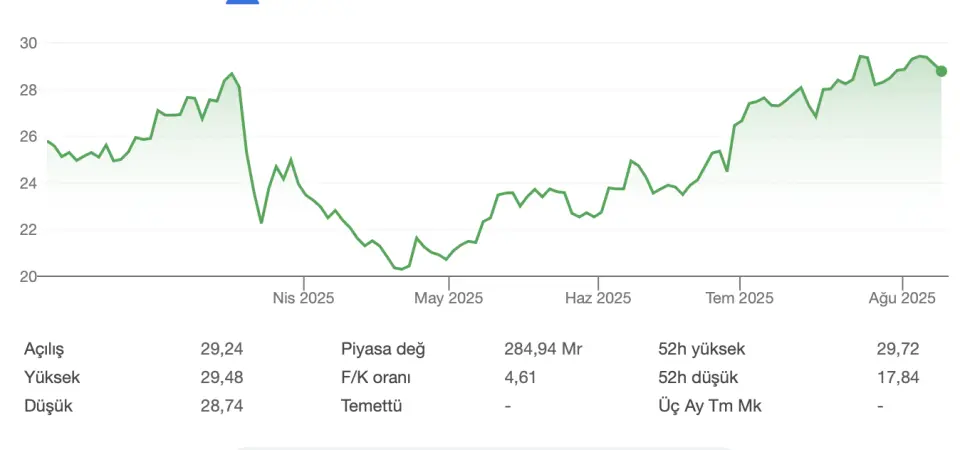The width and height of the screenshot is (960, 450).
Task: Click the Düşük value 28,74
Action: pos(222,405)
